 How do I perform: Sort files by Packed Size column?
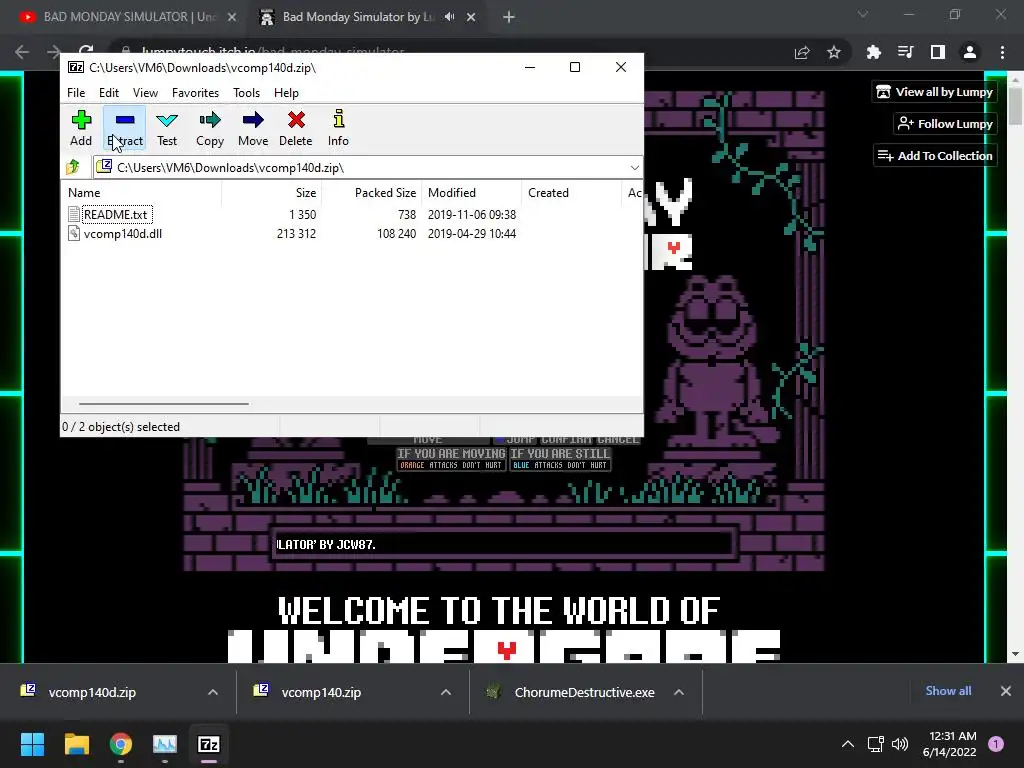371,193
